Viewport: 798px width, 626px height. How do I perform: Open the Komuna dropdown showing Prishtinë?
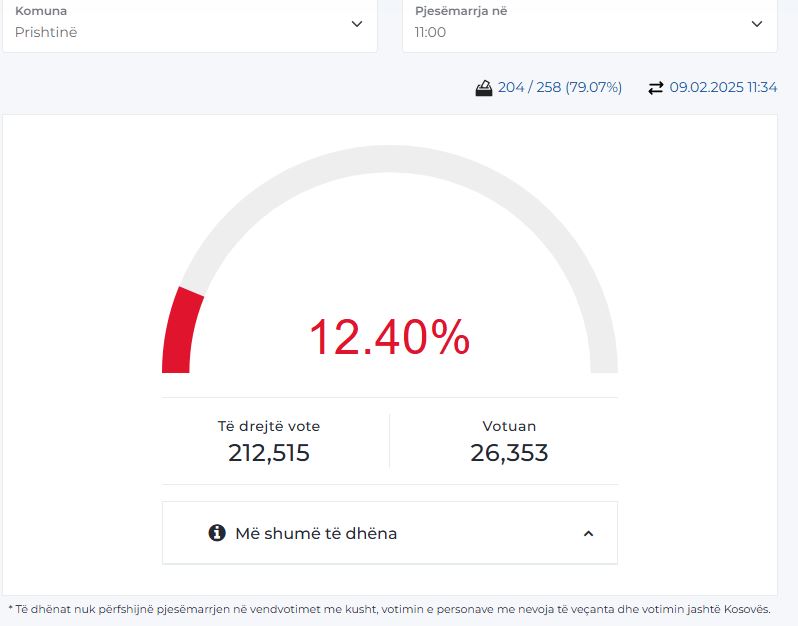188,23
